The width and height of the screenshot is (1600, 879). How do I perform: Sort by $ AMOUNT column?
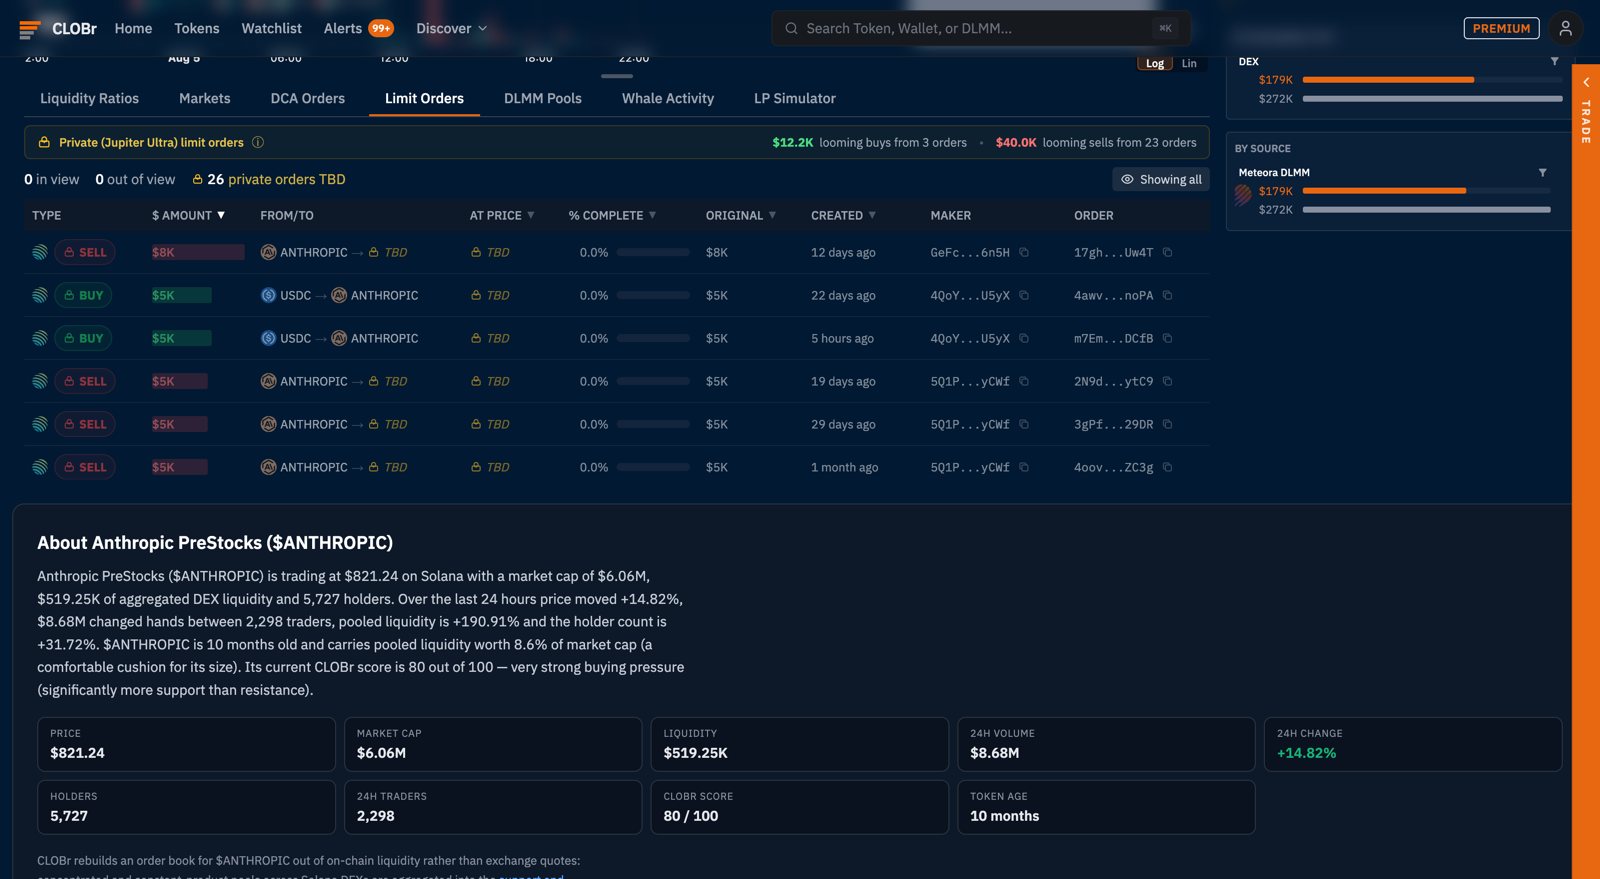tap(188, 215)
